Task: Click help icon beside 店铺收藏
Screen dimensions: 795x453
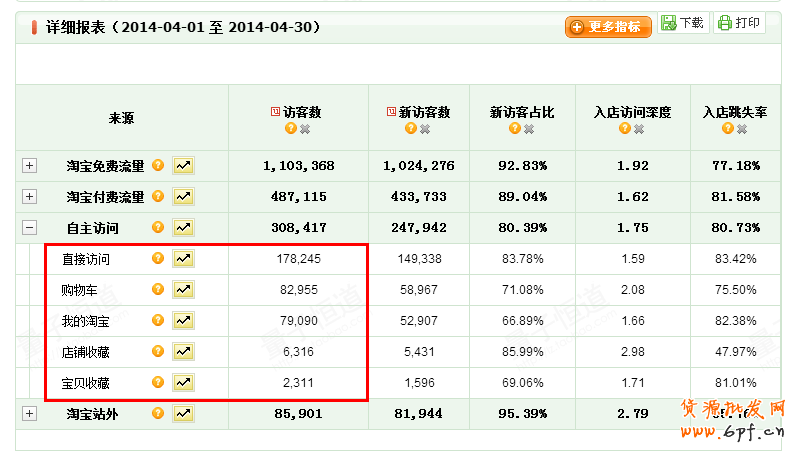Action: tap(157, 351)
